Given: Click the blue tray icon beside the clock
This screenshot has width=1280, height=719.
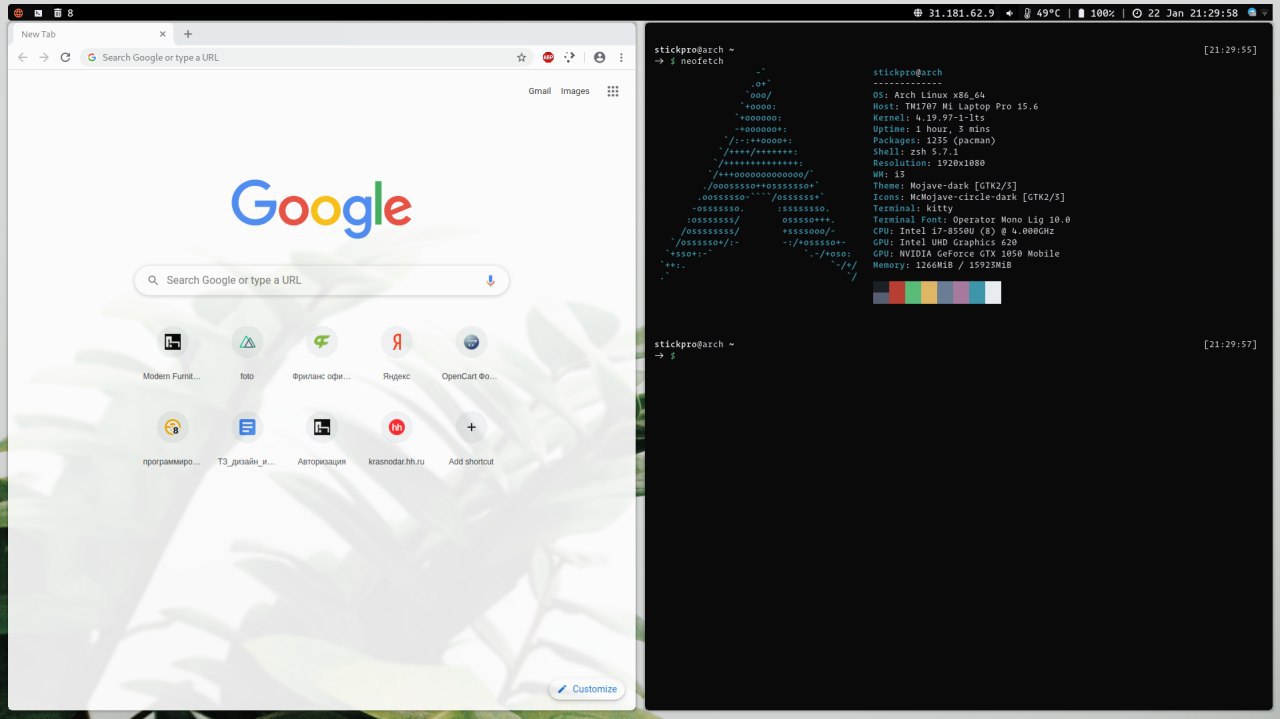Looking at the screenshot, I should point(1254,13).
